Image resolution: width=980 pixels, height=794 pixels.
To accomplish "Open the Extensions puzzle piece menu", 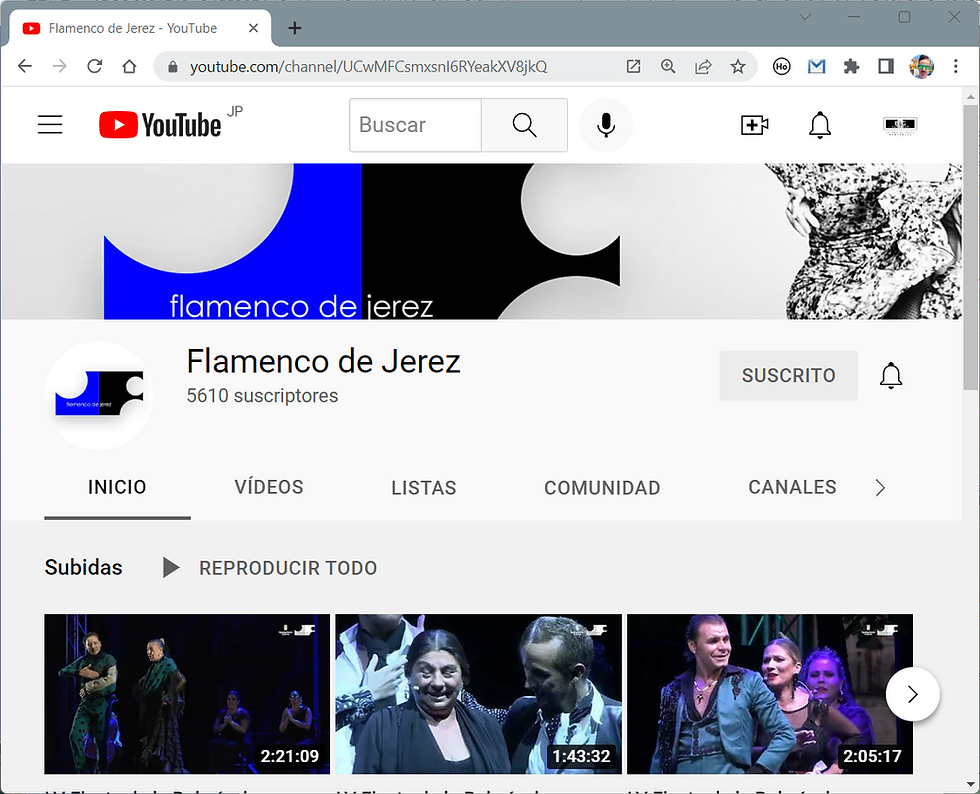I will coord(851,66).
